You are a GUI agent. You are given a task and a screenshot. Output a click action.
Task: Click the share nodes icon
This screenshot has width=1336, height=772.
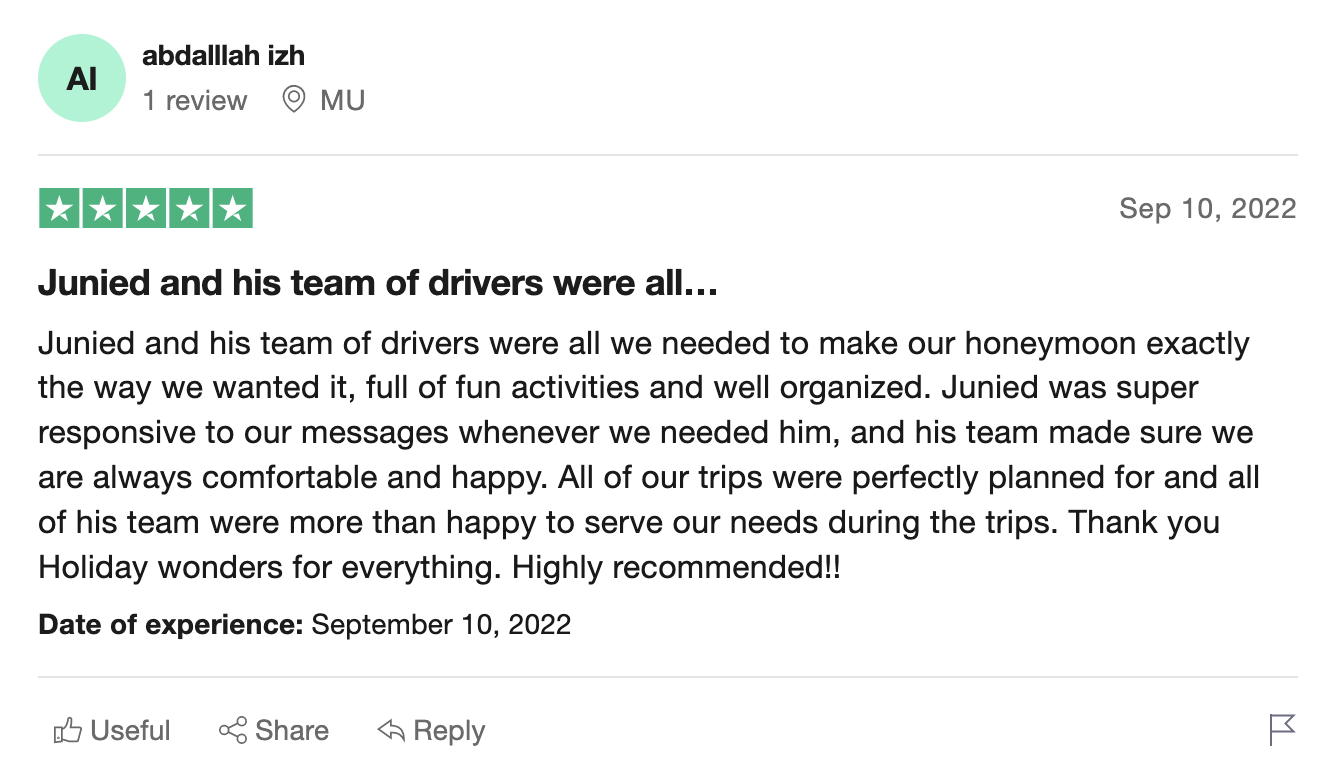click(232, 731)
